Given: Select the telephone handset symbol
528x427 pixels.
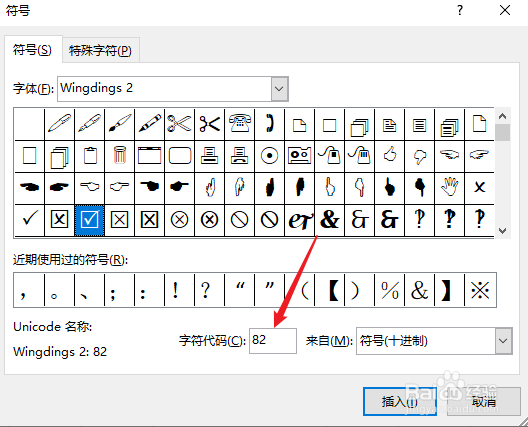Looking at the screenshot, I should point(269,124).
